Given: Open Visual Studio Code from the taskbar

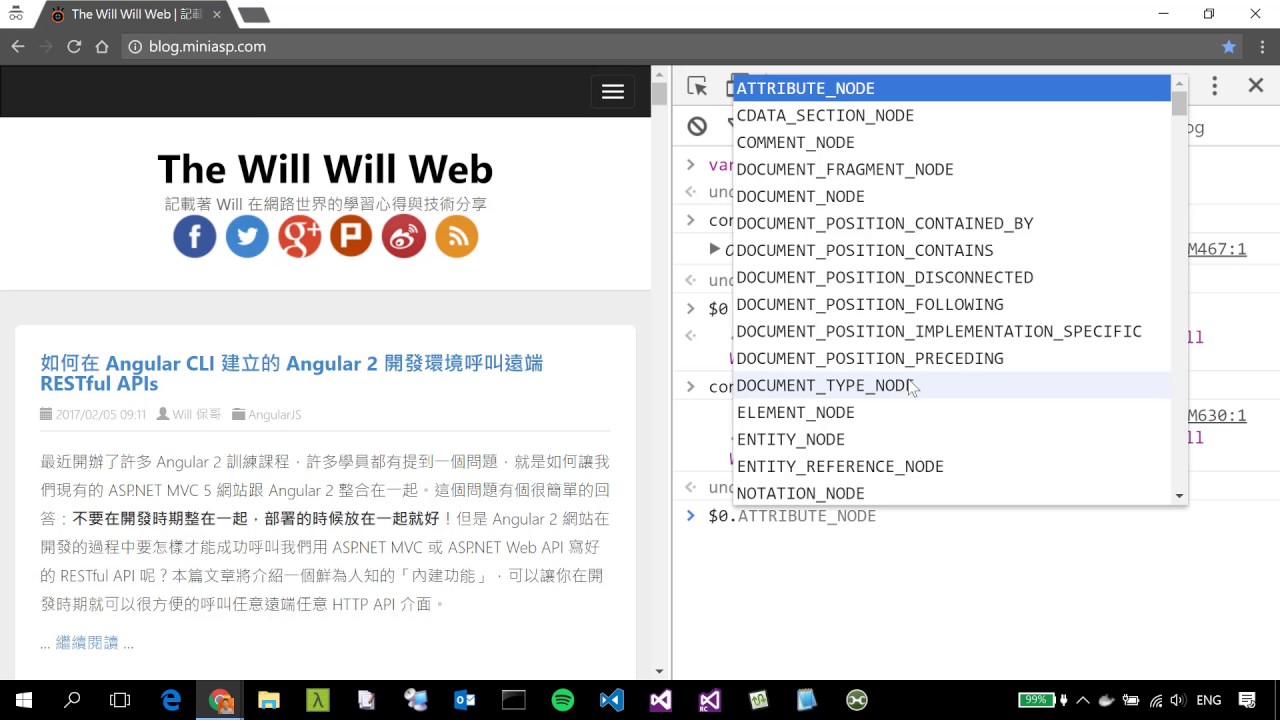Looking at the screenshot, I should (612, 700).
